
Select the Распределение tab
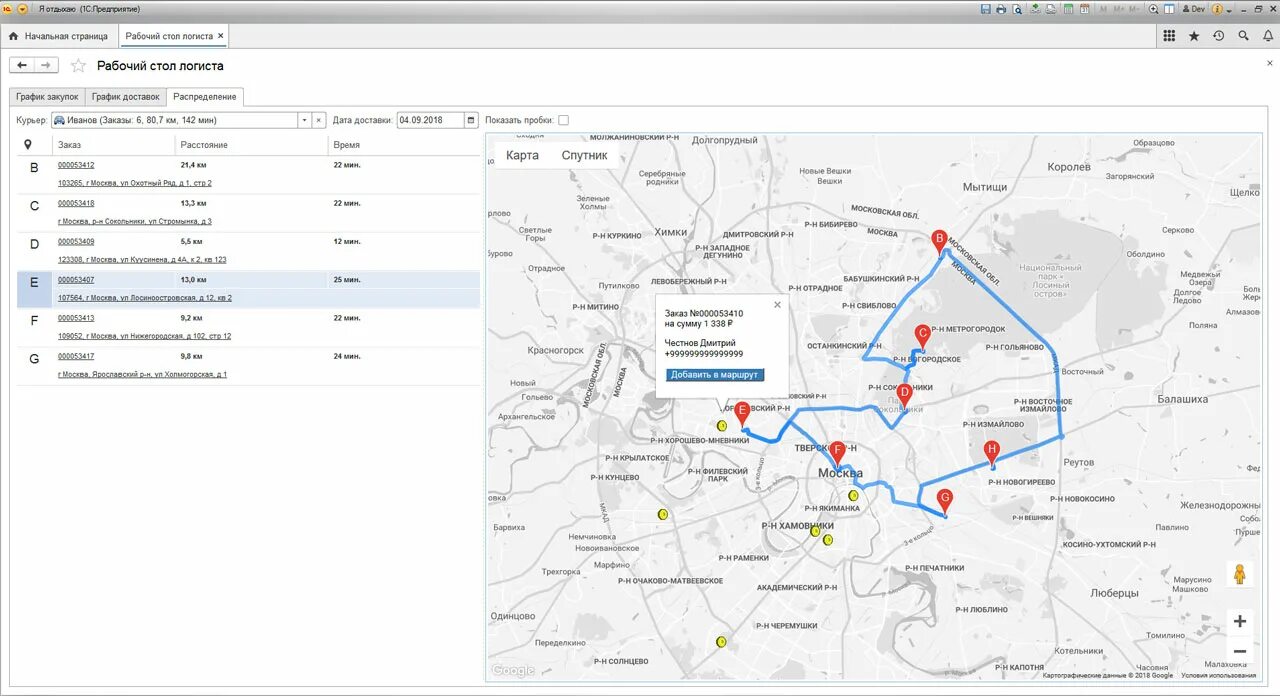pyautogui.click(x=205, y=97)
